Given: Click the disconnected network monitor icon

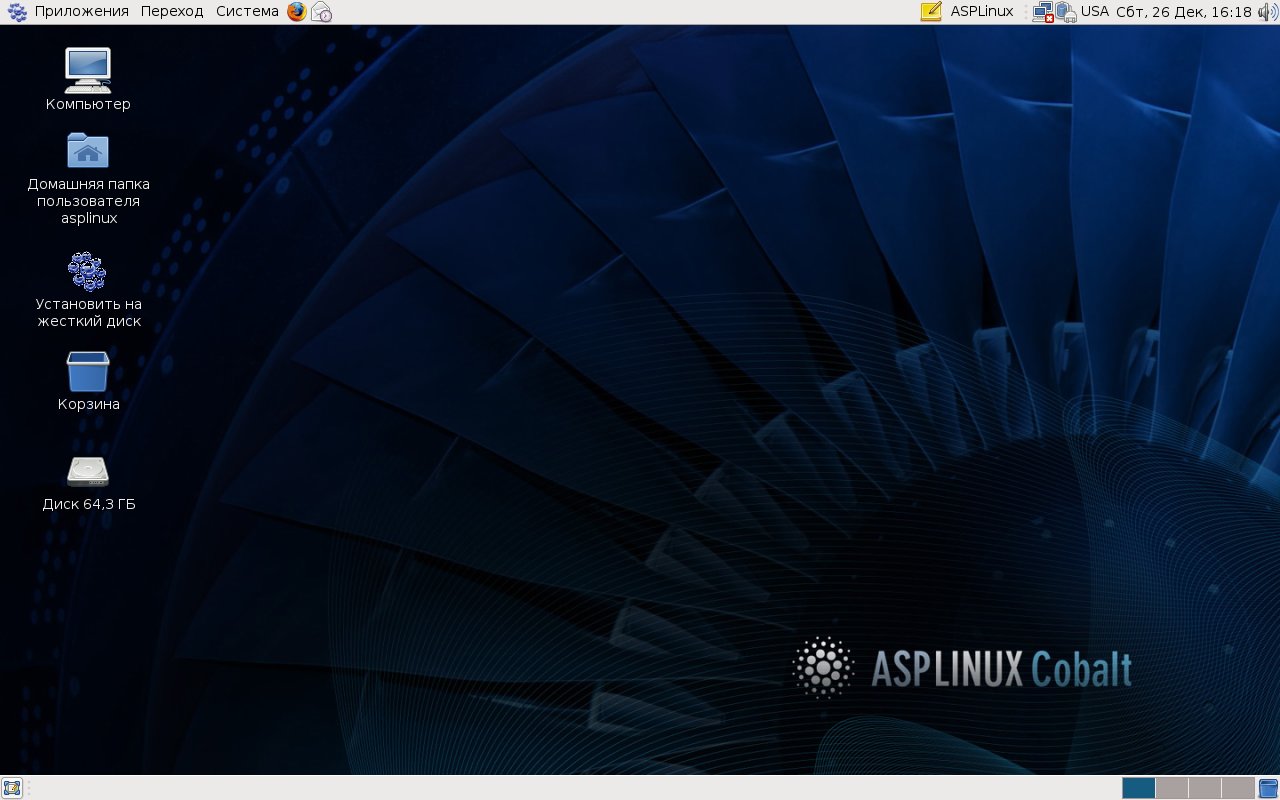Looking at the screenshot, I should click(x=1043, y=12).
